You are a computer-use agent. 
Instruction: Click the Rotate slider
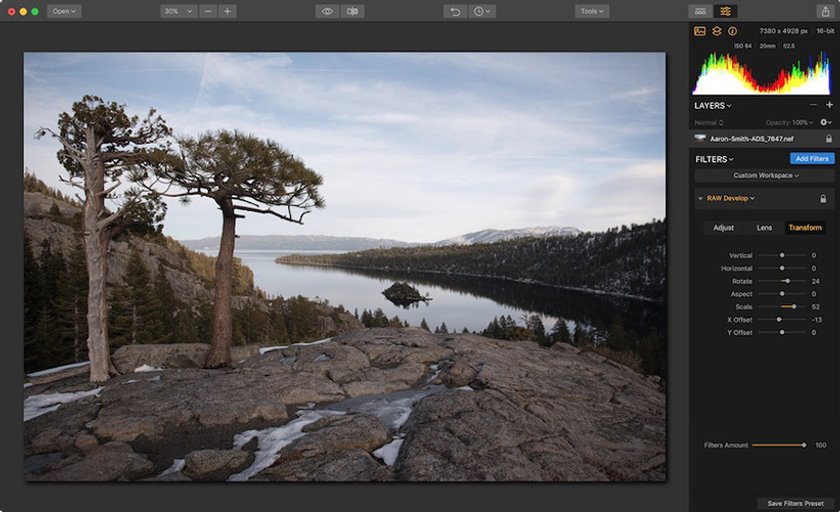click(782, 281)
